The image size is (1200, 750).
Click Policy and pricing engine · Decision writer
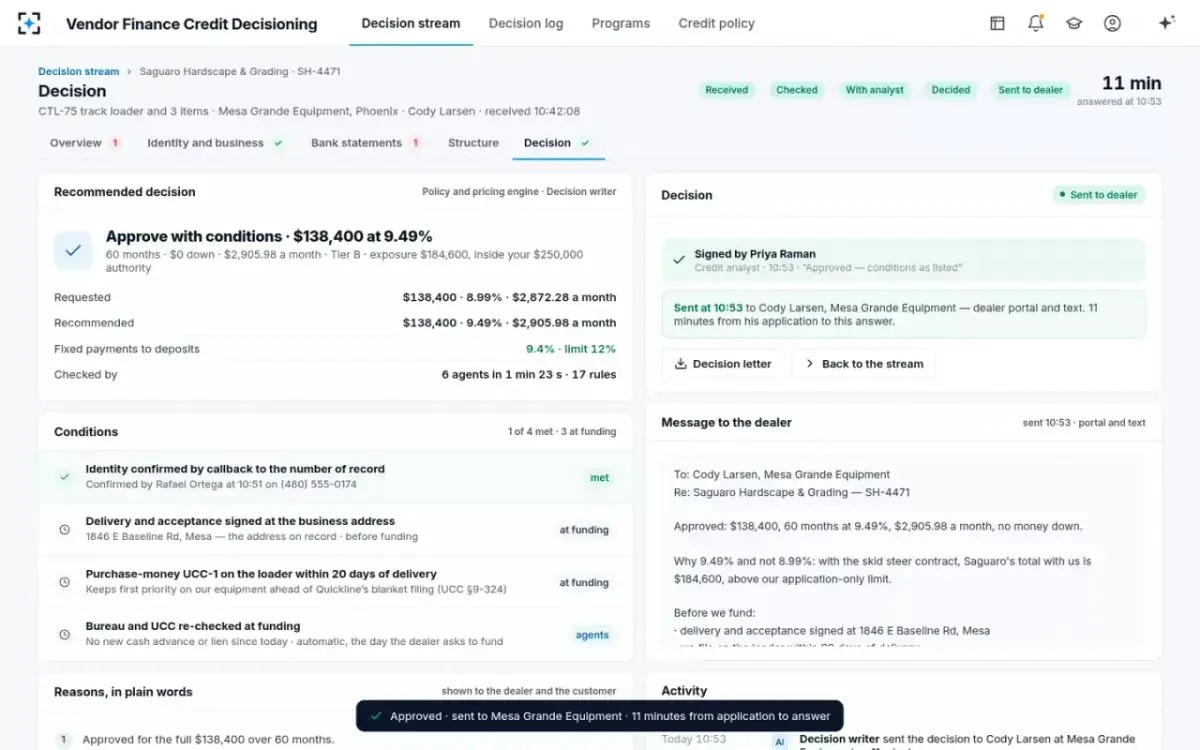tap(519, 192)
